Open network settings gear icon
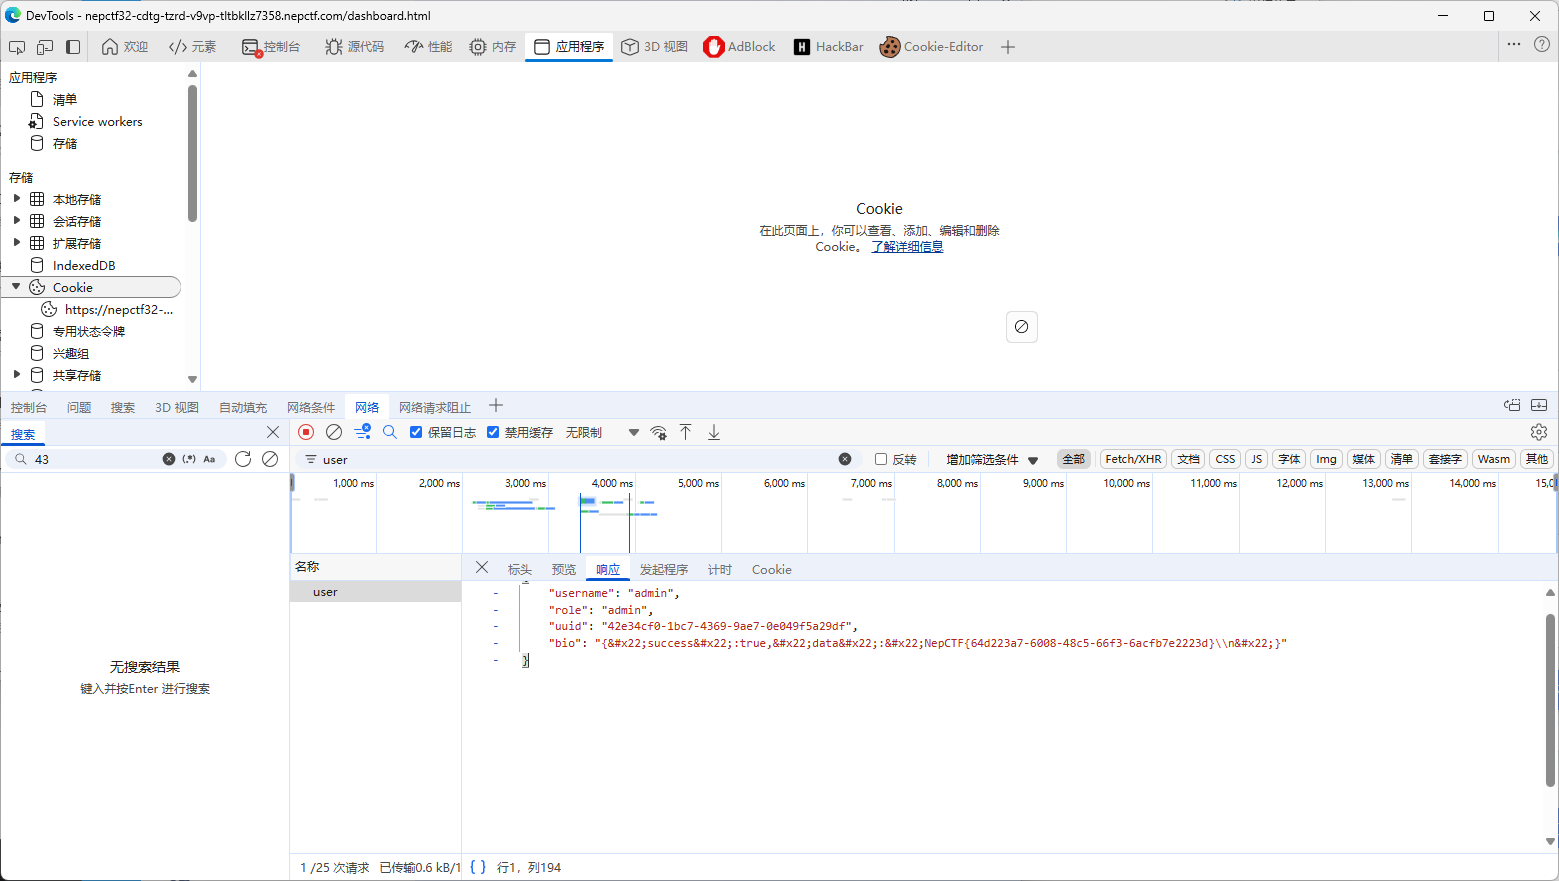This screenshot has width=1559, height=881. click(x=1539, y=432)
